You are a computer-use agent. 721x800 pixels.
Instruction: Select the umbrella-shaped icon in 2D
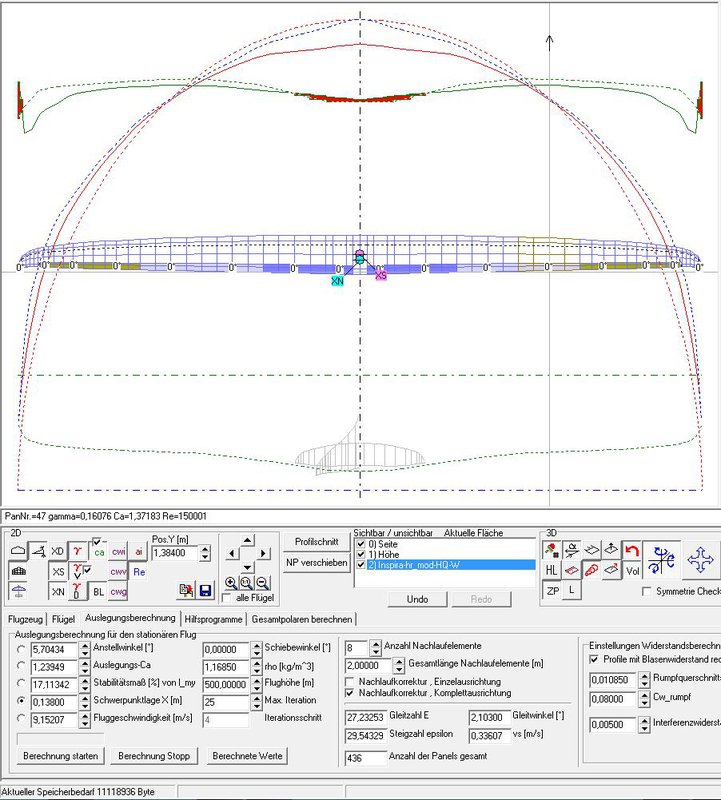click(x=18, y=591)
